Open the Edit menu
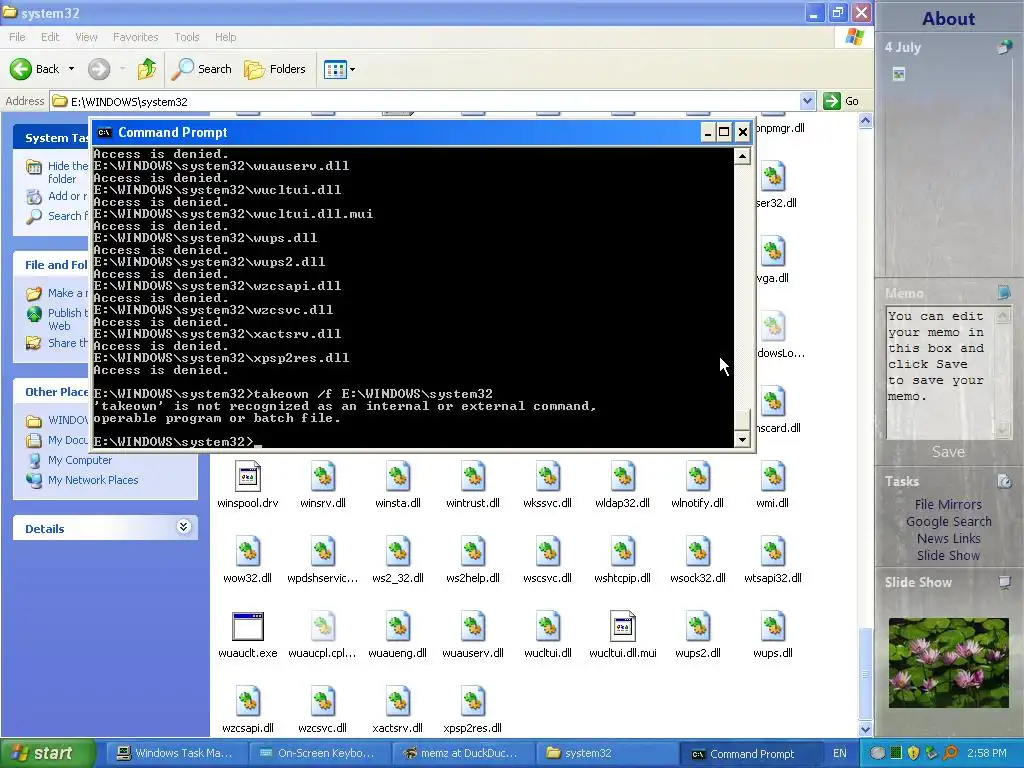The height and width of the screenshot is (768, 1024). click(50, 37)
